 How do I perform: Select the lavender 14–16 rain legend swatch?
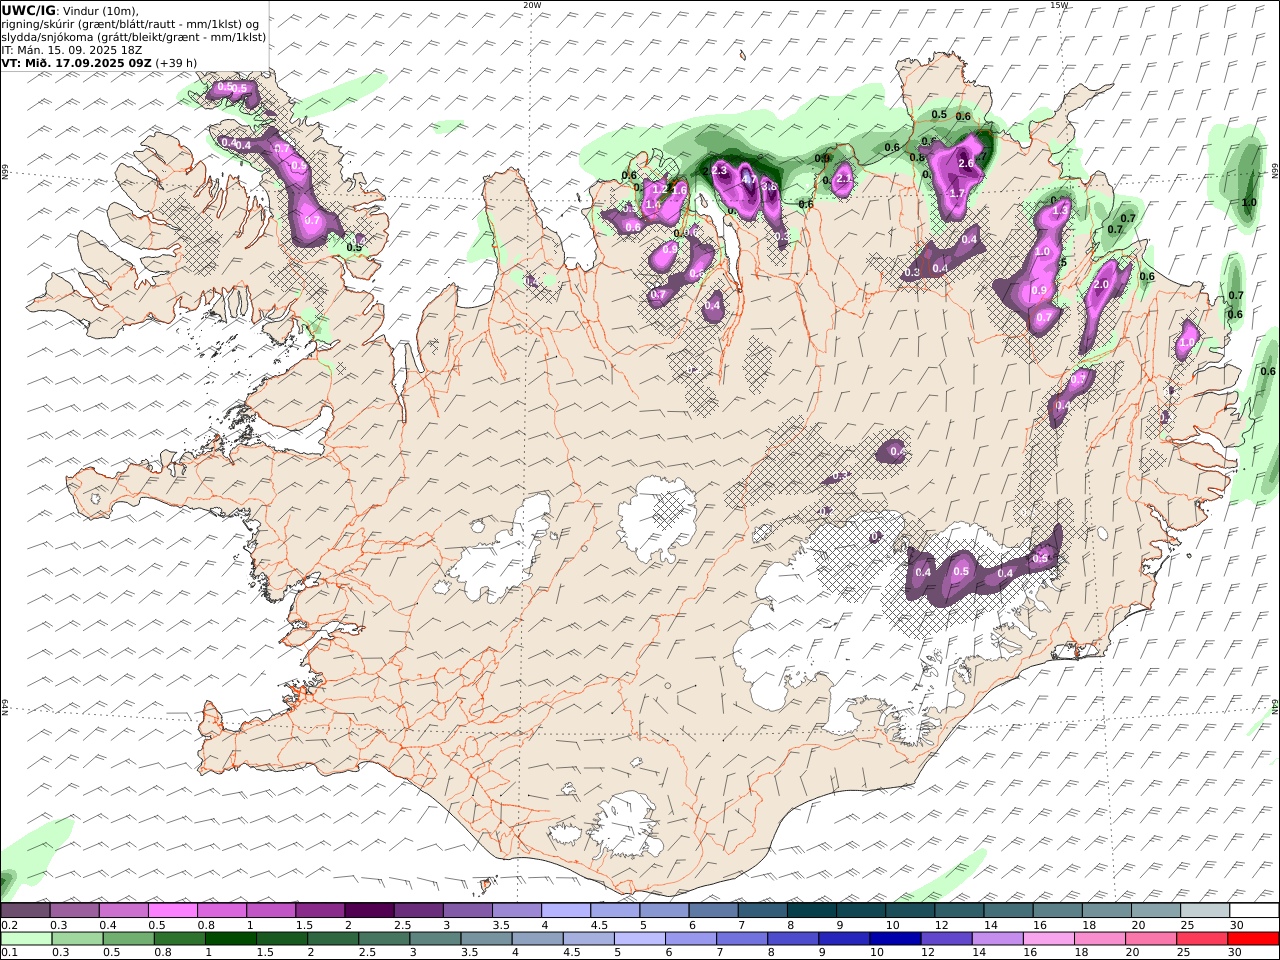997,939
